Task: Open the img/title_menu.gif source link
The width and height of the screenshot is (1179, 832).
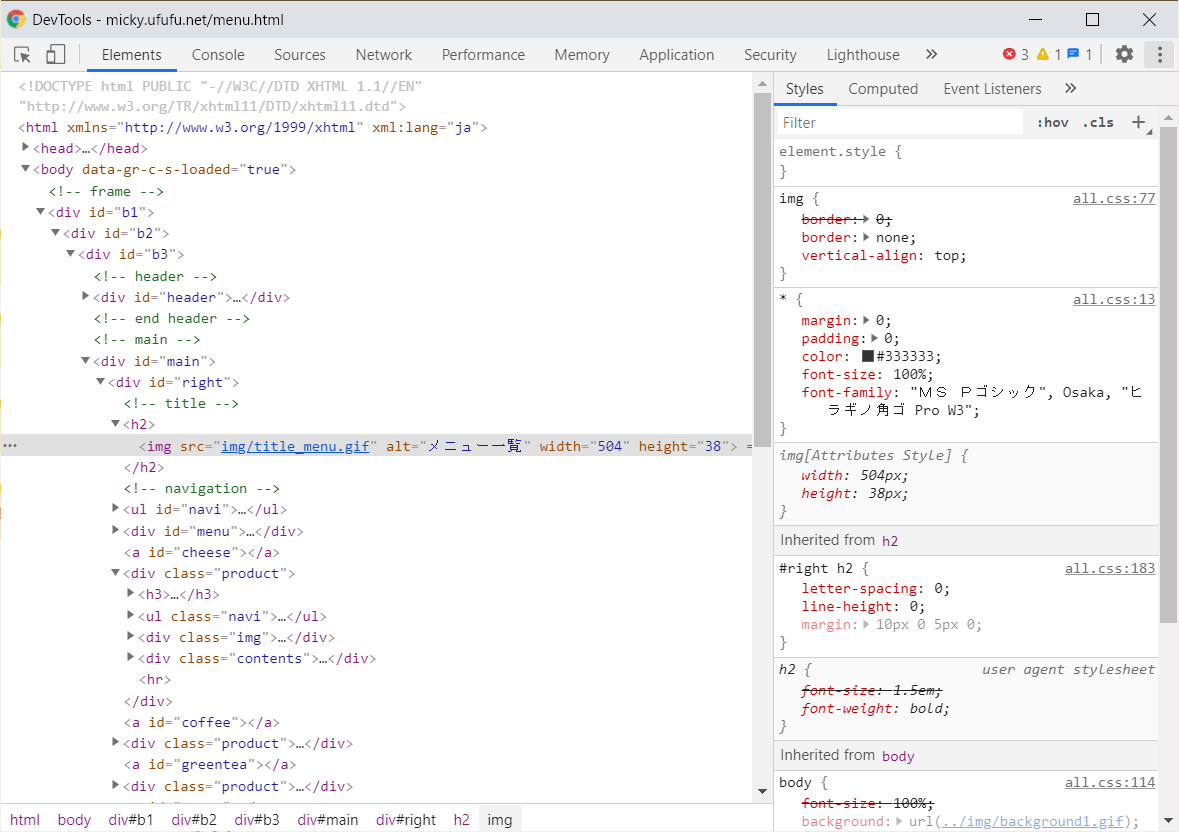Action: [x=295, y=446]
